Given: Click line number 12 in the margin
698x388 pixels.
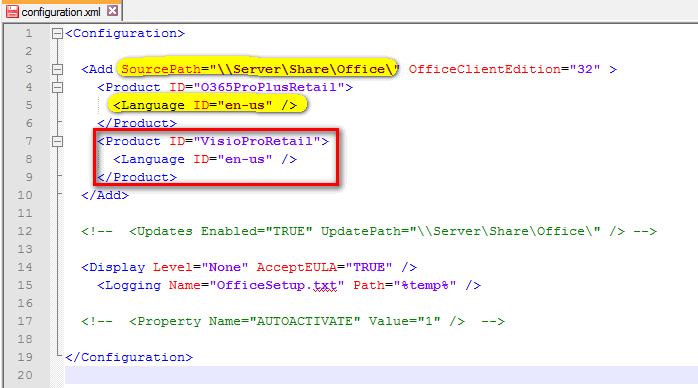Looking at the screenshot, I should [25, 231].
